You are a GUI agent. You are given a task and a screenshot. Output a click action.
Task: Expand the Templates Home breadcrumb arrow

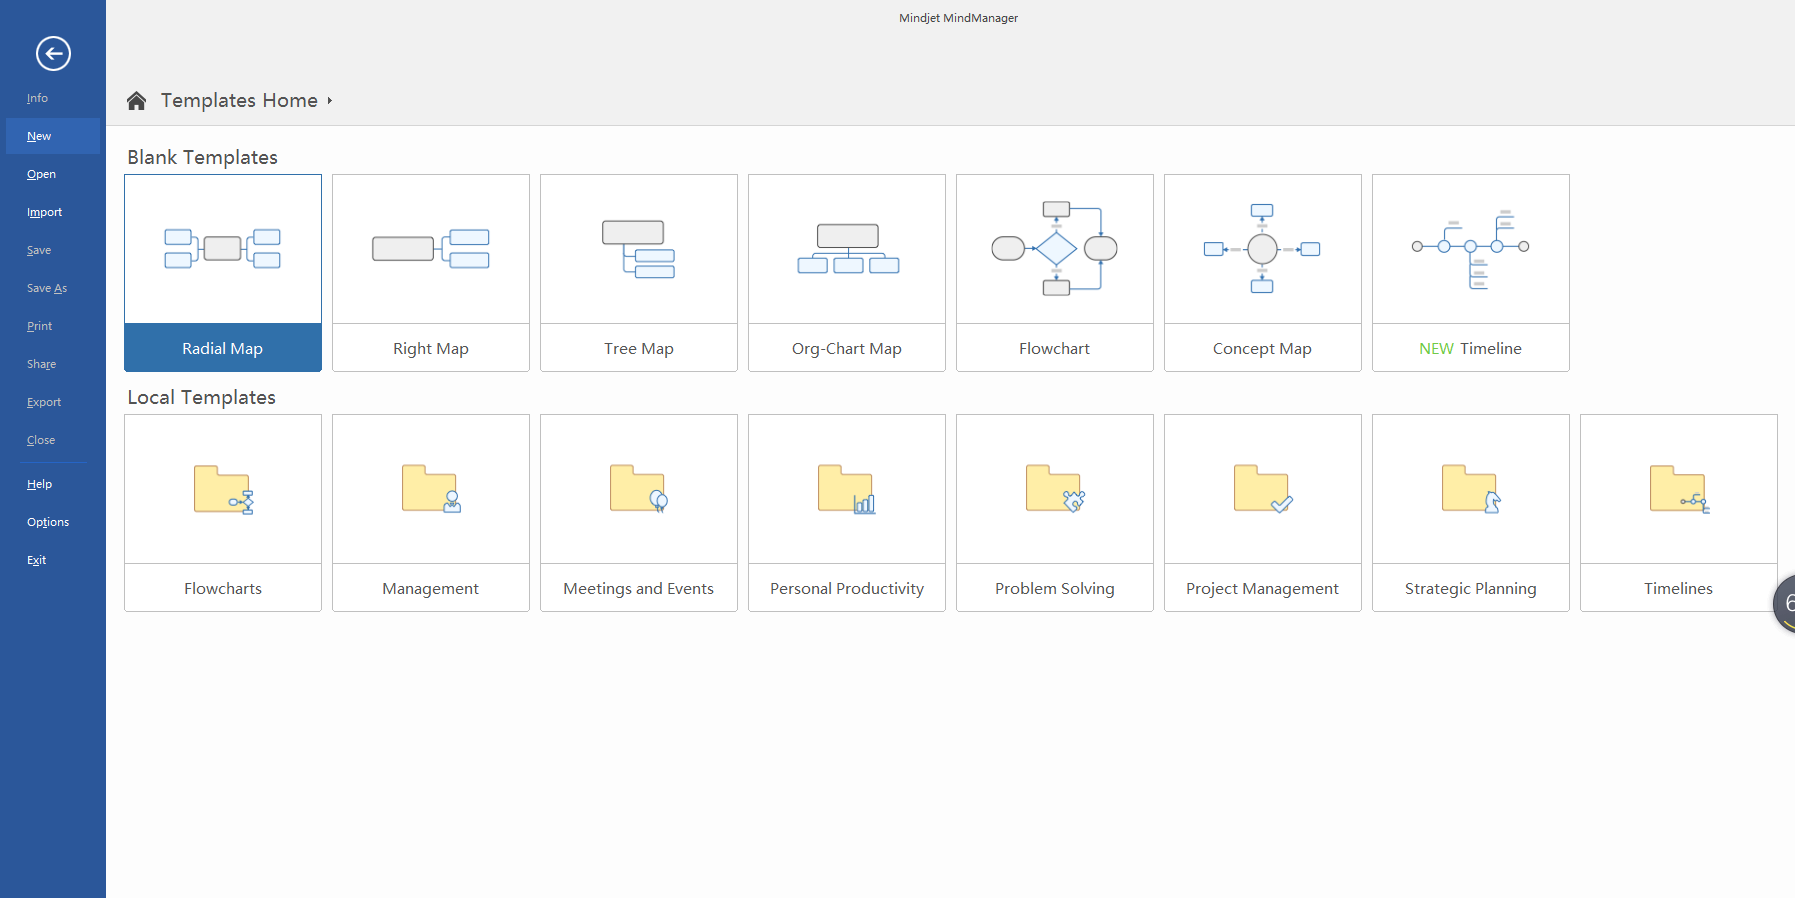(x=329, y=100)
